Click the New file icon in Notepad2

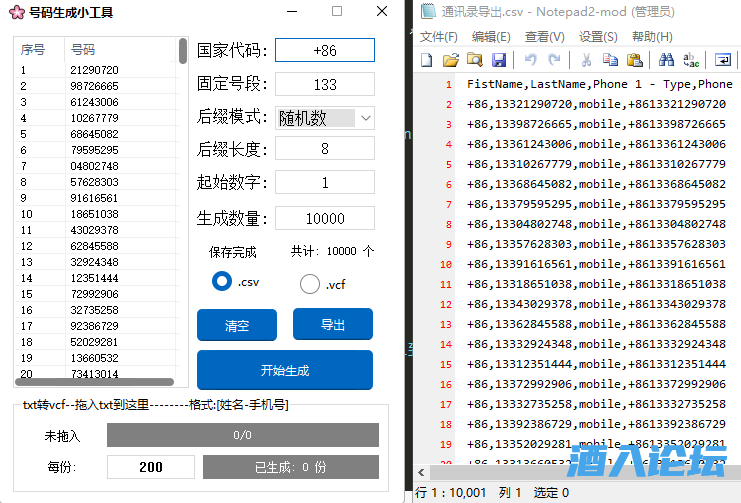[427, 60]
